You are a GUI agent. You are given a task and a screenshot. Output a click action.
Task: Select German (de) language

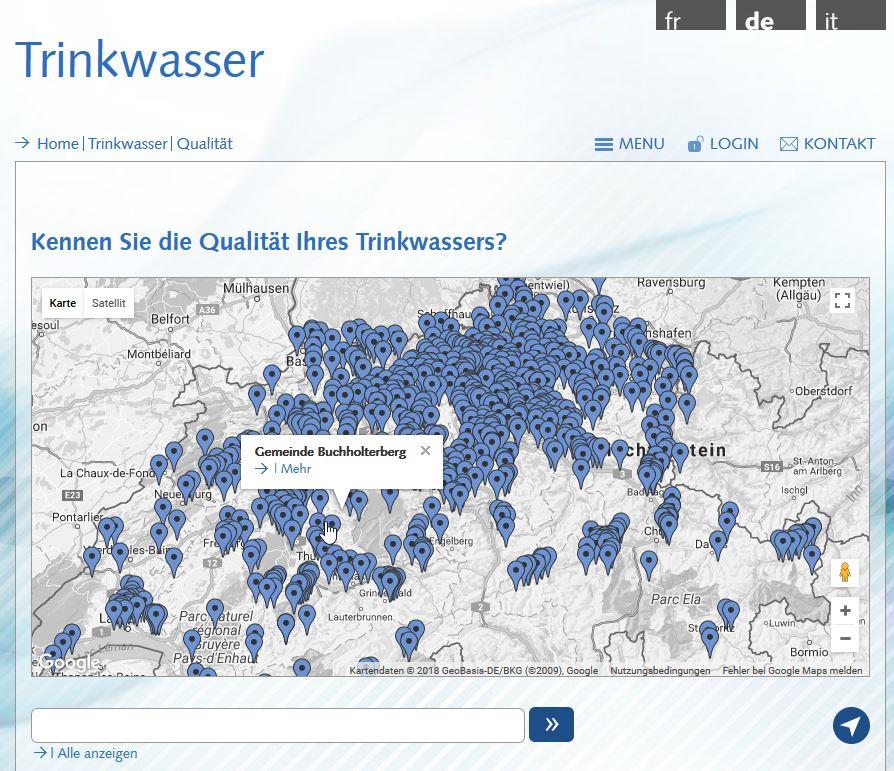[x=770, y=18]
